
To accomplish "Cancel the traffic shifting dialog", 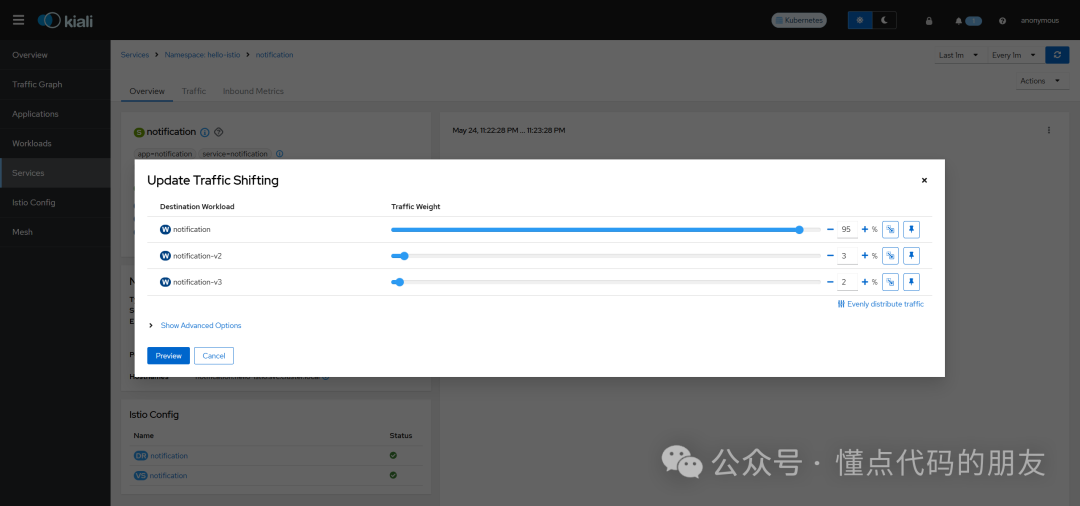I will 214,356.
